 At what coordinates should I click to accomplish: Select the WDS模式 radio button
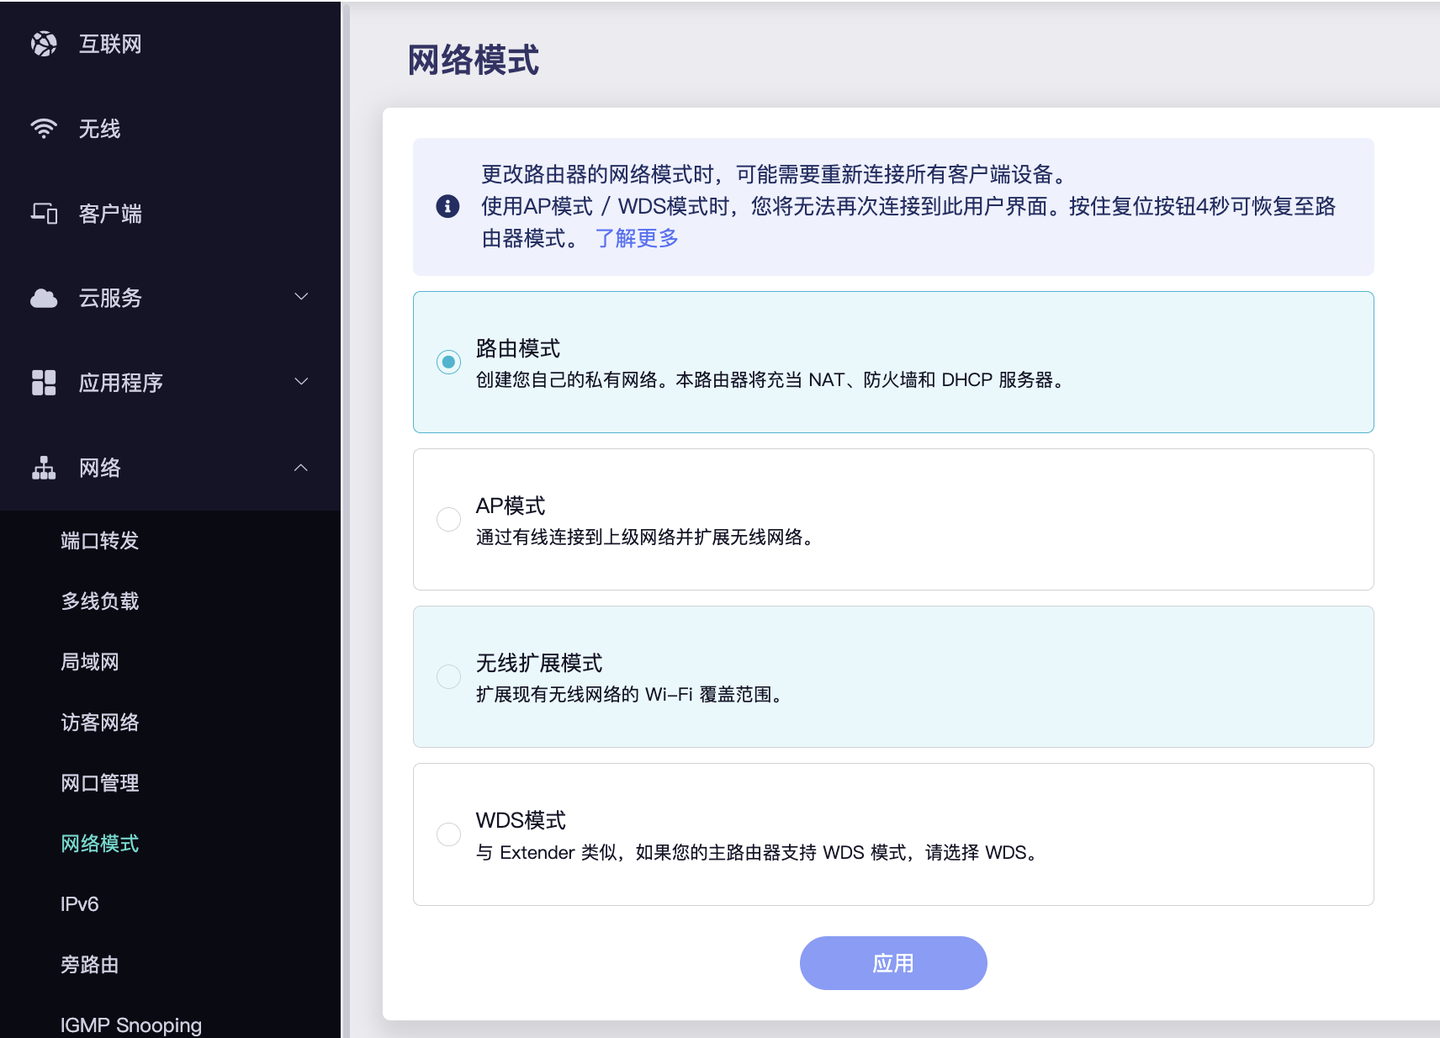(x=449, y=834)
